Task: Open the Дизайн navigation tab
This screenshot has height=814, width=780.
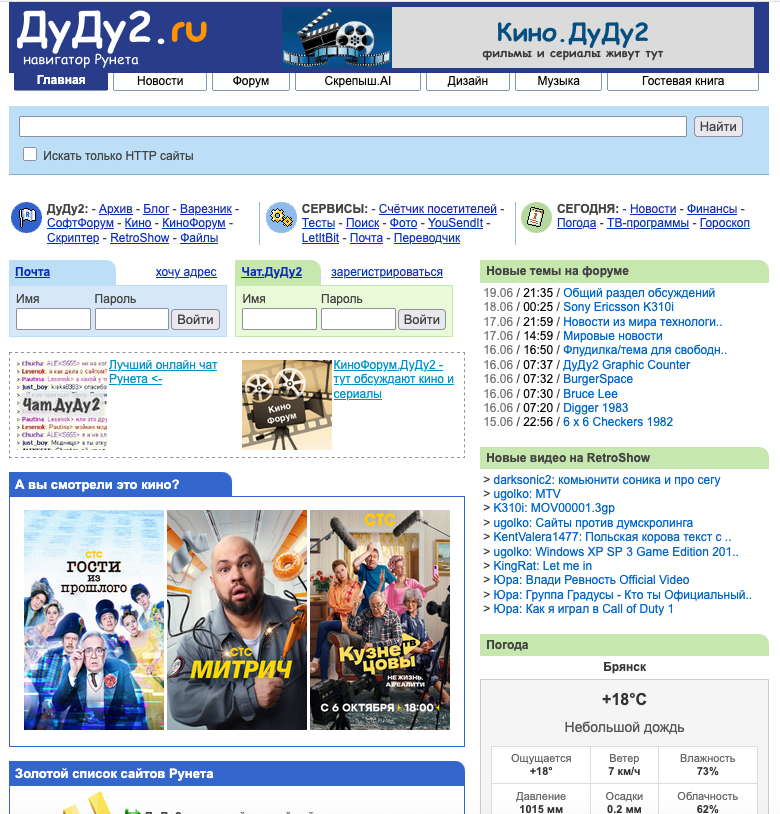Action: point(468,81)
